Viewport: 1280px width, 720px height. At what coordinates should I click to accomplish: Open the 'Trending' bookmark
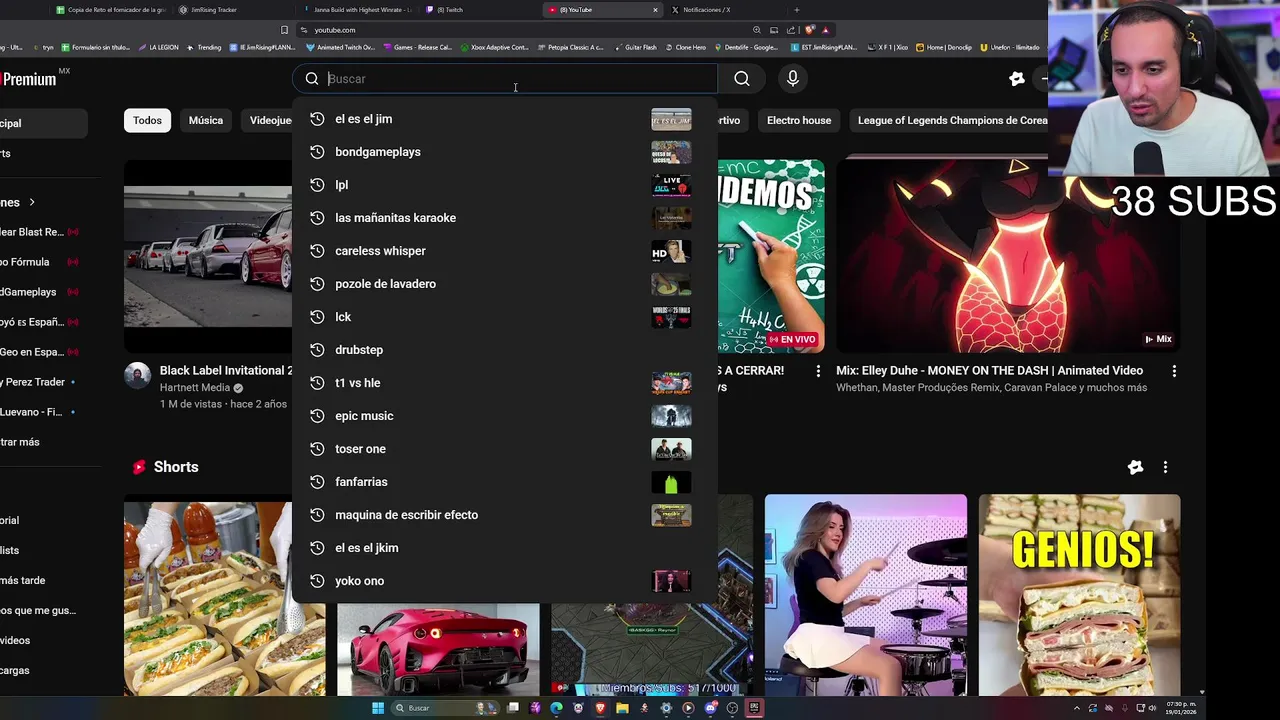[x=204, y=47]
